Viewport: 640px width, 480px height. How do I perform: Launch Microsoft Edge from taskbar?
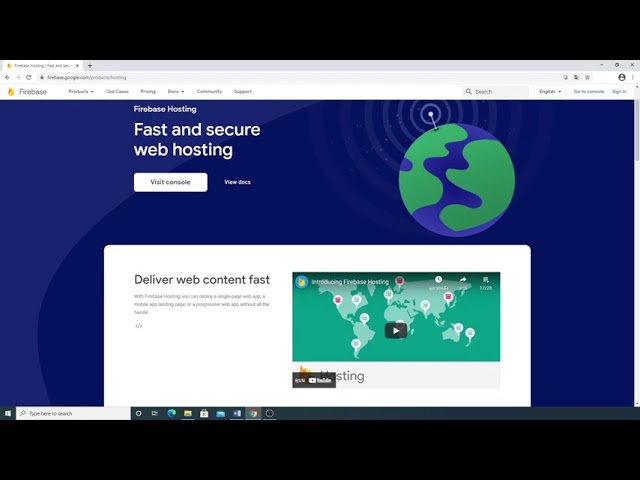point(171,413)
